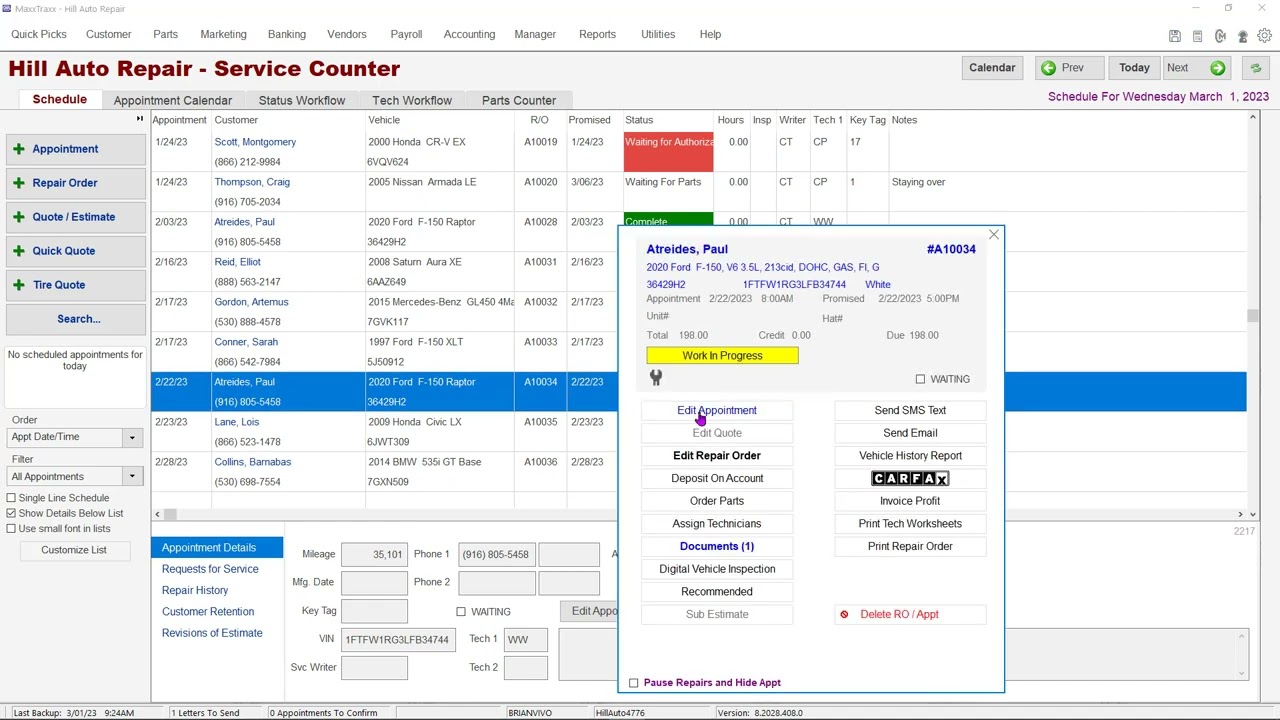Click the green refresh arrows button
Viewport: 1280px width, 720px height.
[1256, 68]
